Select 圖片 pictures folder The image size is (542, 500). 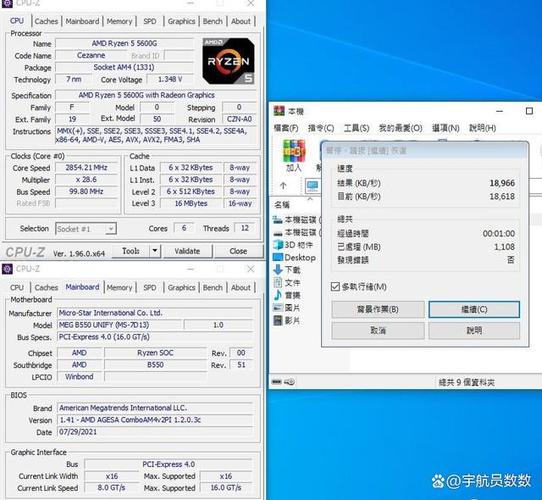[287, 308]
